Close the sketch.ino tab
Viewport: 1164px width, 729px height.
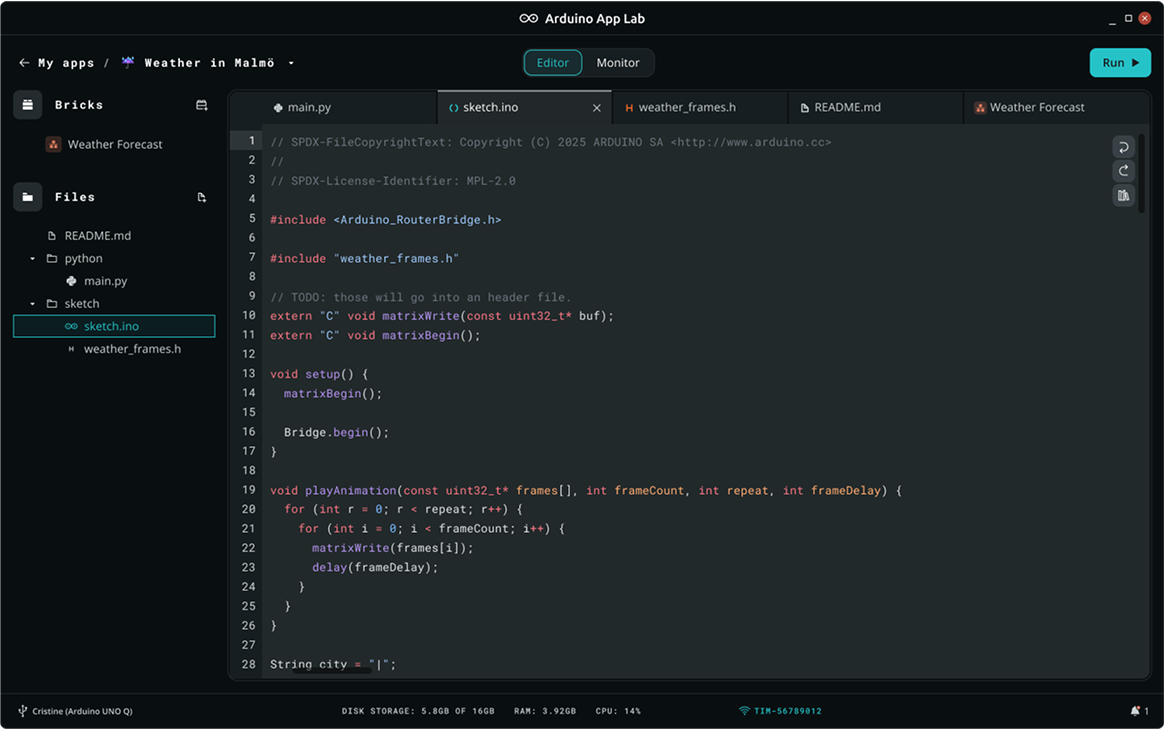(x=597, y=108)
